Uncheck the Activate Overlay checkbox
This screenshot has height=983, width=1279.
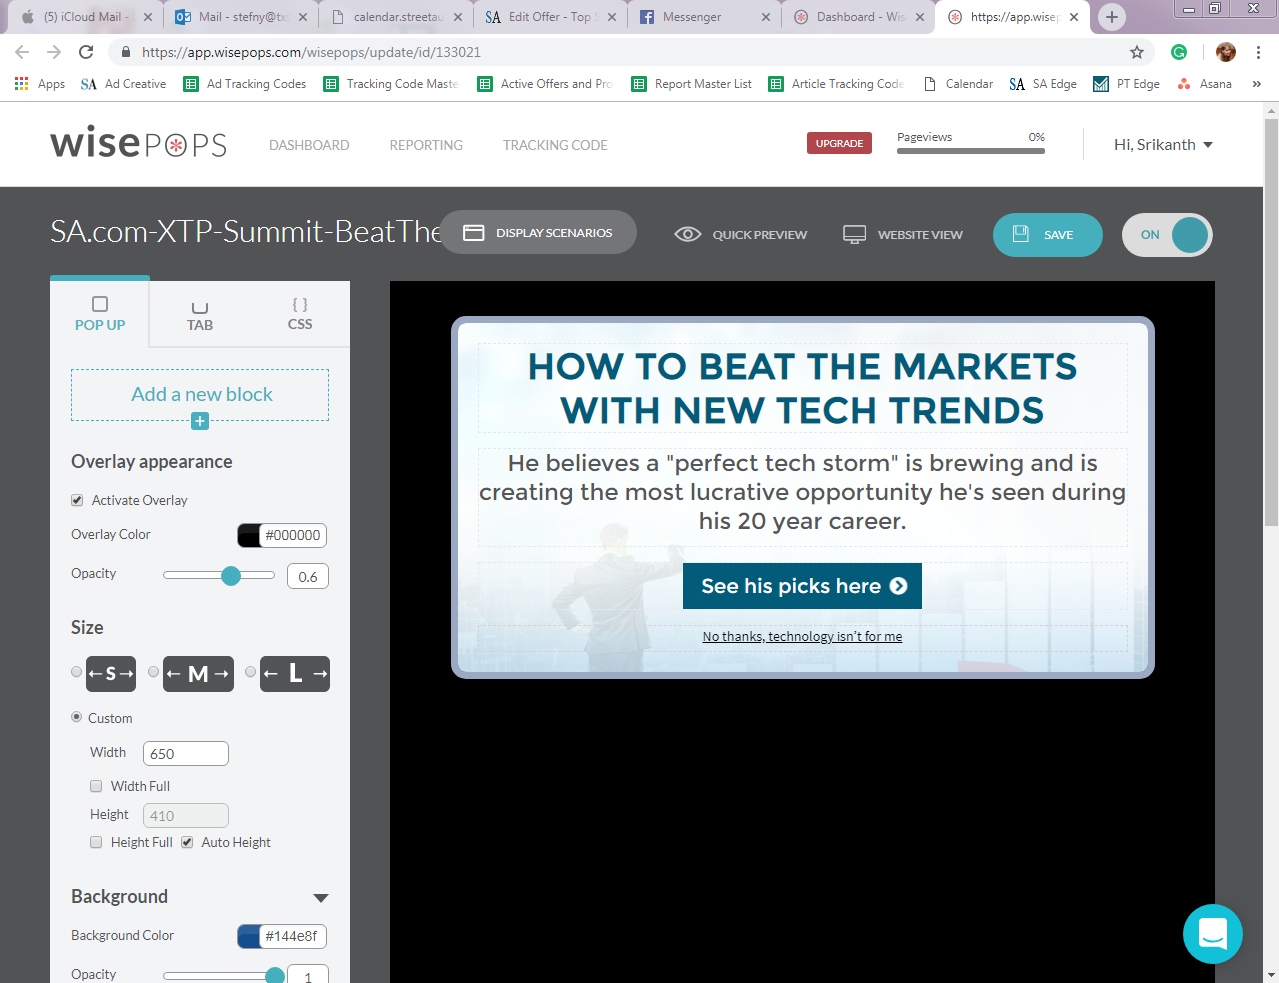coord(77,500)
